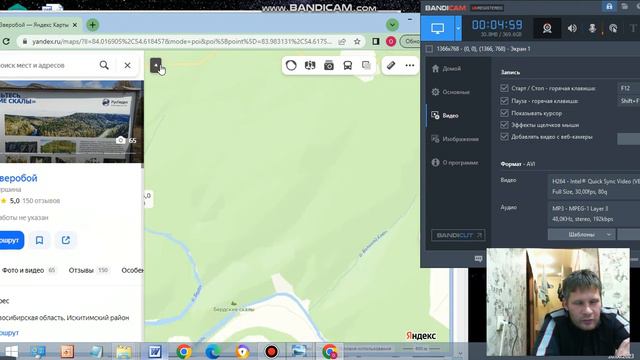
Task: Toggle the Bandicam speaker sound icon
Action: [572, 28]
